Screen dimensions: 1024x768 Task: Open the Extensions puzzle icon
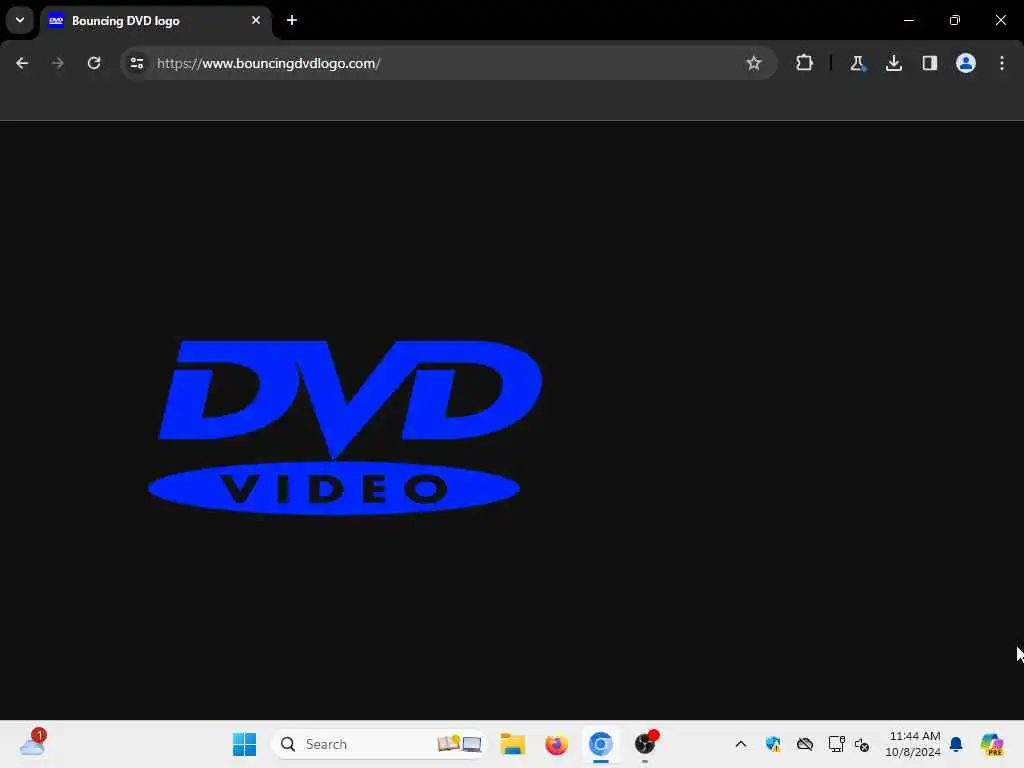(x=805, y=63)
